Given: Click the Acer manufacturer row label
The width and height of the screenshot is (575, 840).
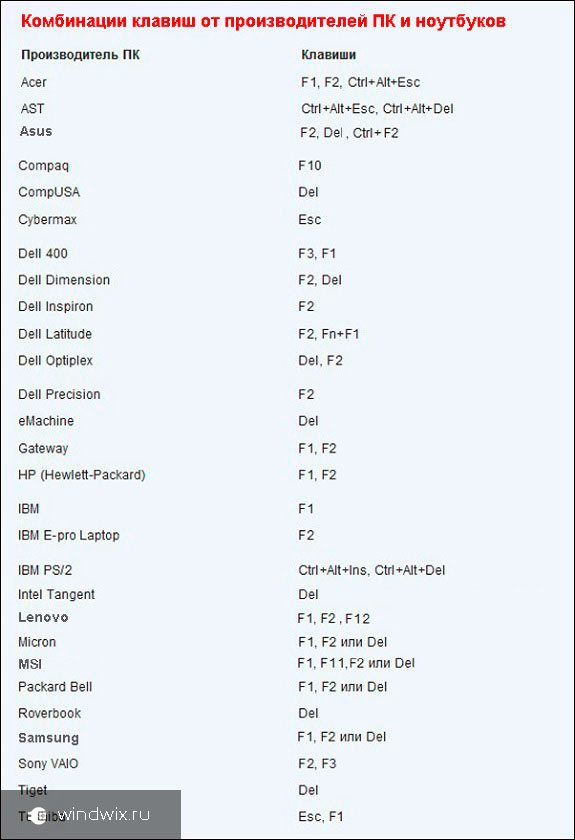Looking at the screenshot, I should pyautogui.click(x=34, y=82).
